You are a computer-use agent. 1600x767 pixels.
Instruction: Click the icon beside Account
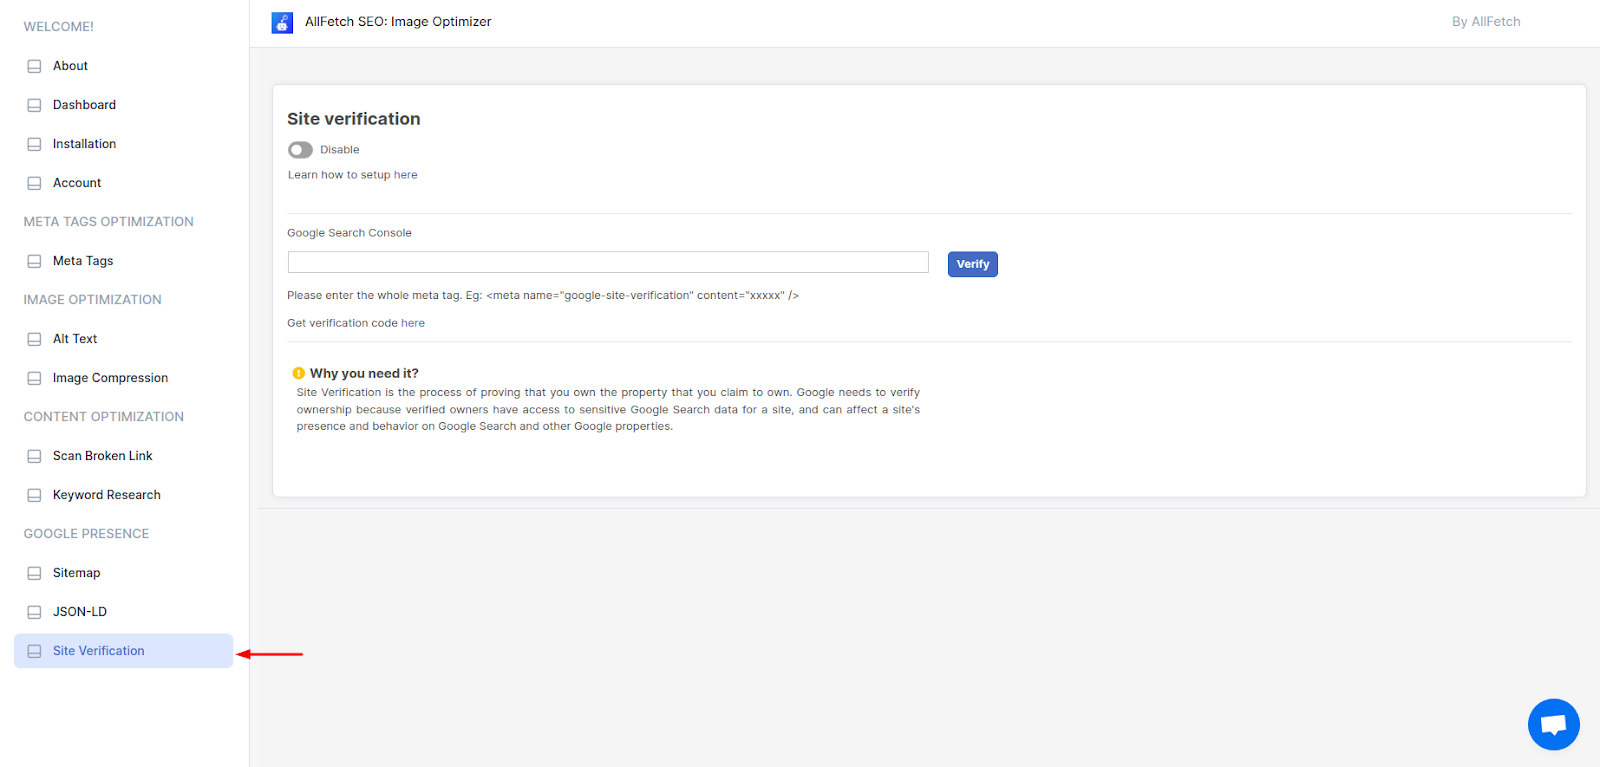pos(34,183)
